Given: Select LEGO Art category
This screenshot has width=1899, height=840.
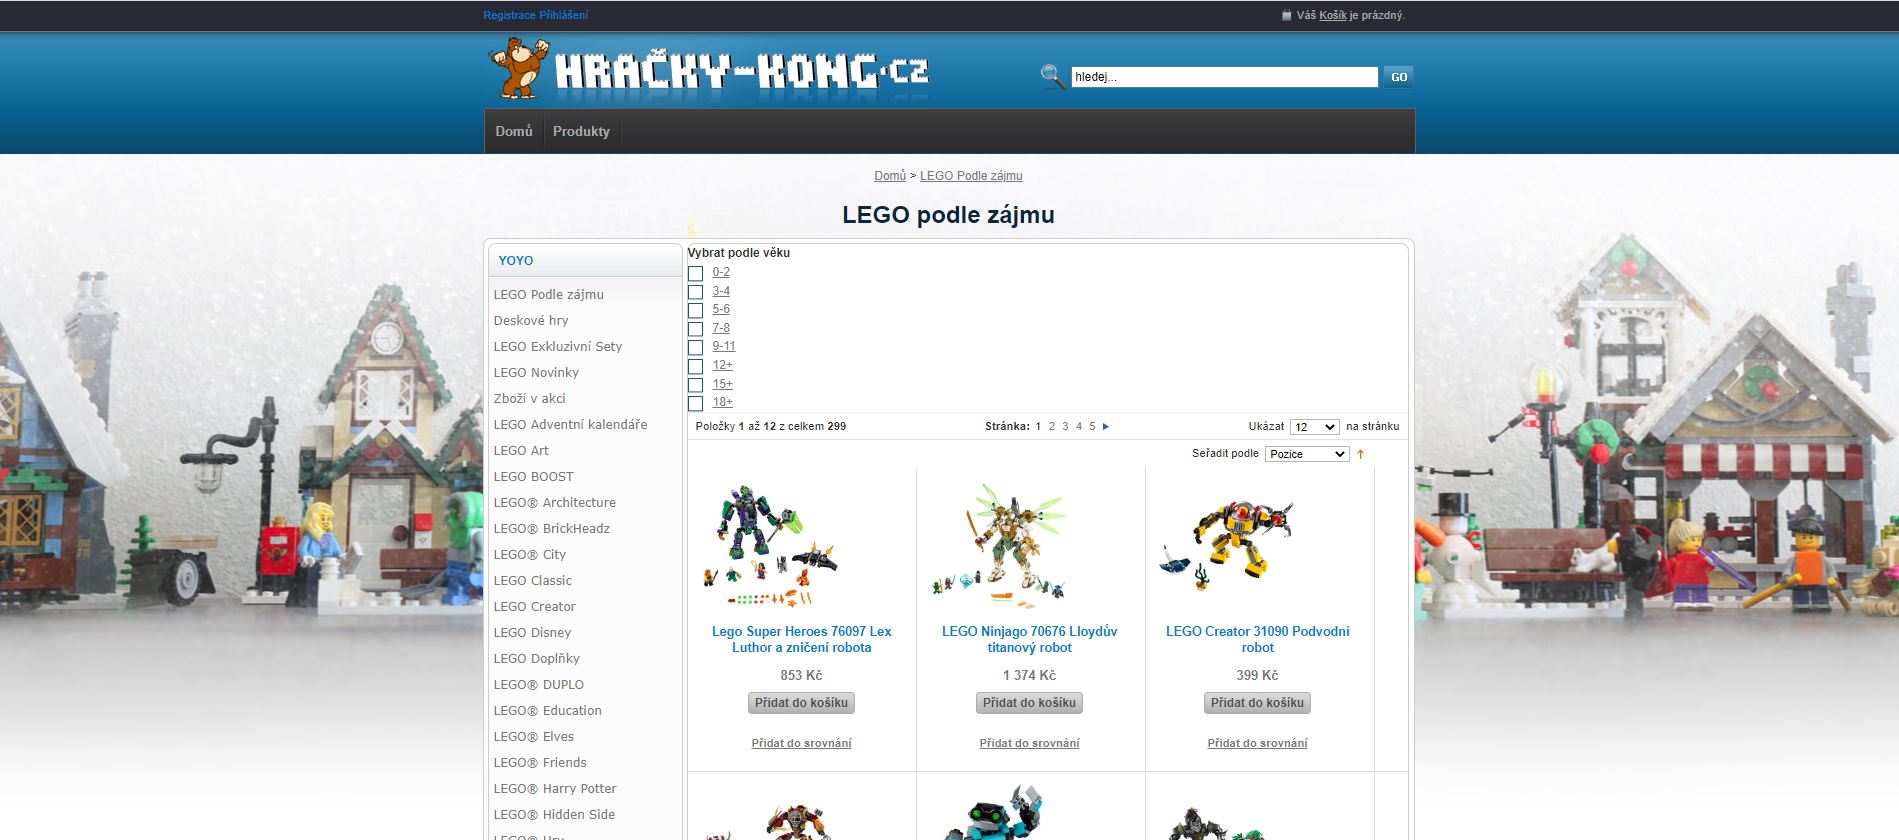Looking at the screenshot, I should (x=521, y=450).
